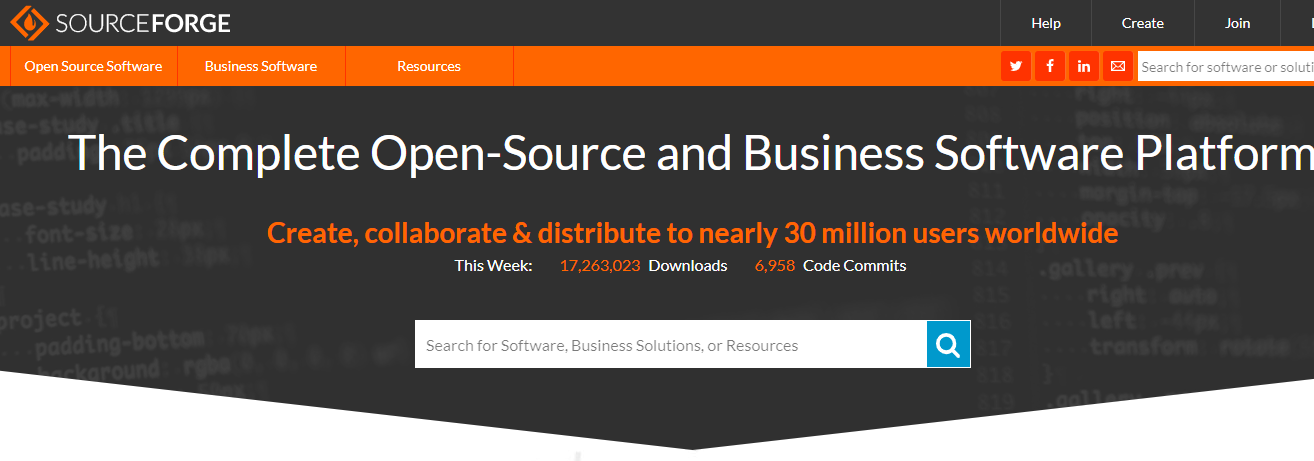Expand the Open Source Software menu
Viewport: 1314px width, 461px height.
tap(93, 66)
